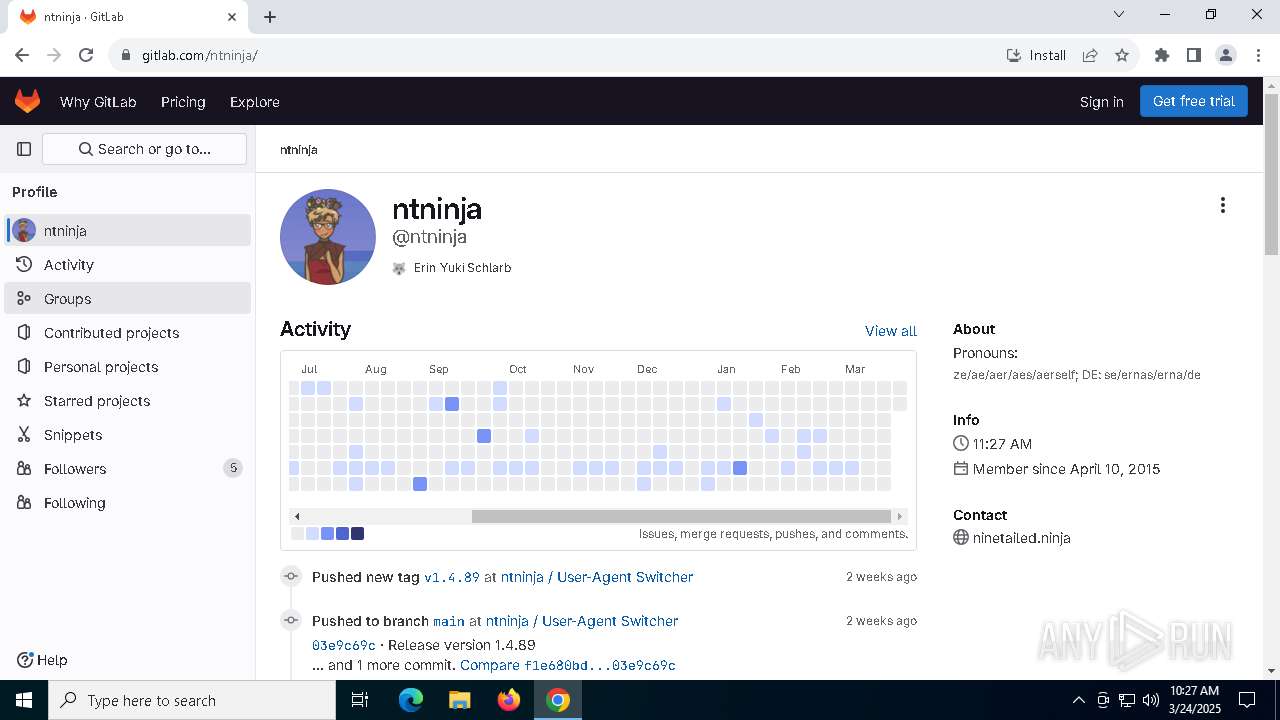This screenshot has width=1280, height=720.
Task: Open the Windows Start menu
Action: pos(23,700)
